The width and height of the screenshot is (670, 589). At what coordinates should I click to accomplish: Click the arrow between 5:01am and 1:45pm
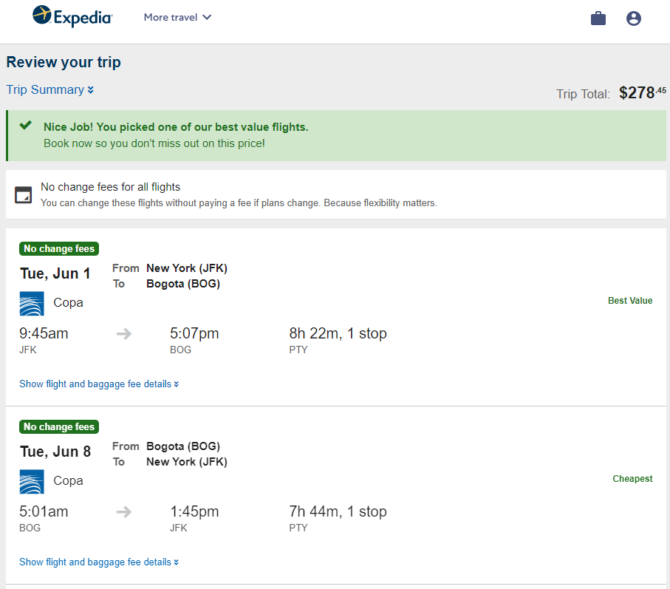[x=124, y=512]
